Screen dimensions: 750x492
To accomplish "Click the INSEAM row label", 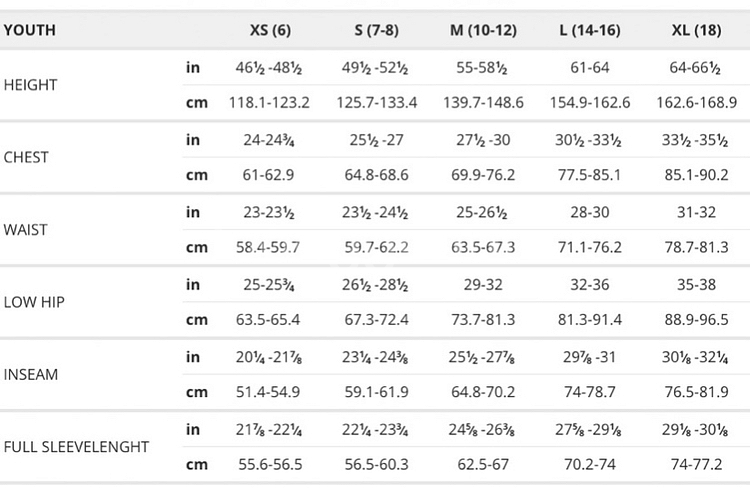I will [x=31, y=374].
